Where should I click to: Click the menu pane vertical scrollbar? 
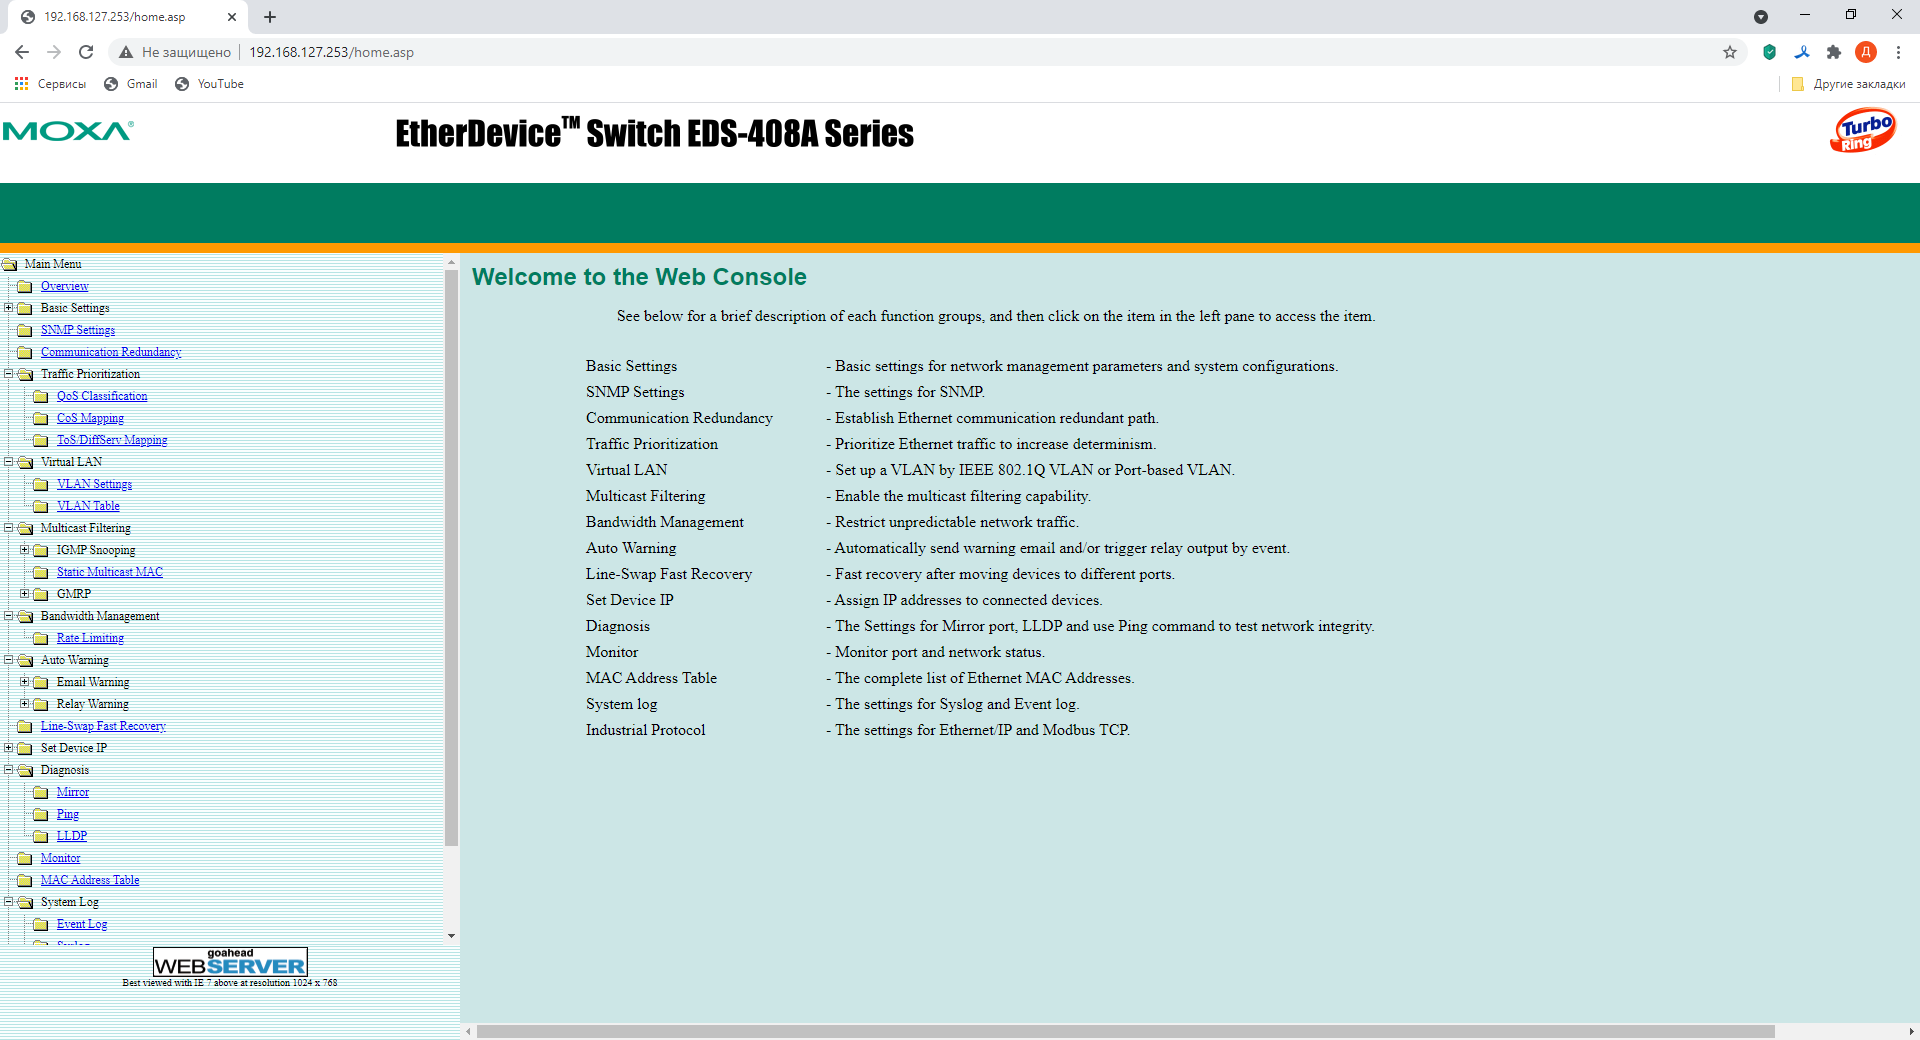pyautogui.click(x=451, y=557)
